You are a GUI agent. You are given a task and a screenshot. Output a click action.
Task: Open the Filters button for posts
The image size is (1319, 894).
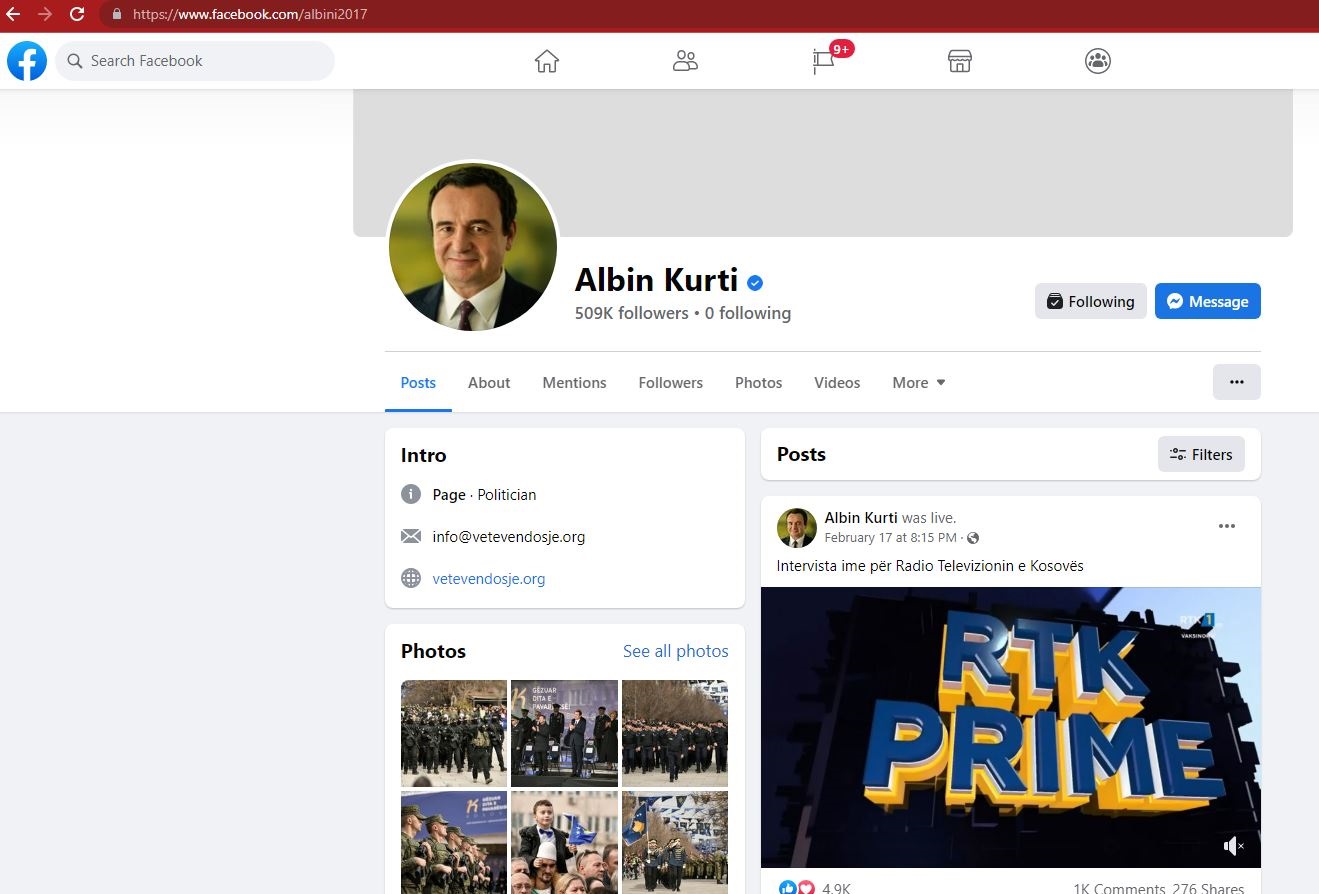click(x=1201, y=454)
